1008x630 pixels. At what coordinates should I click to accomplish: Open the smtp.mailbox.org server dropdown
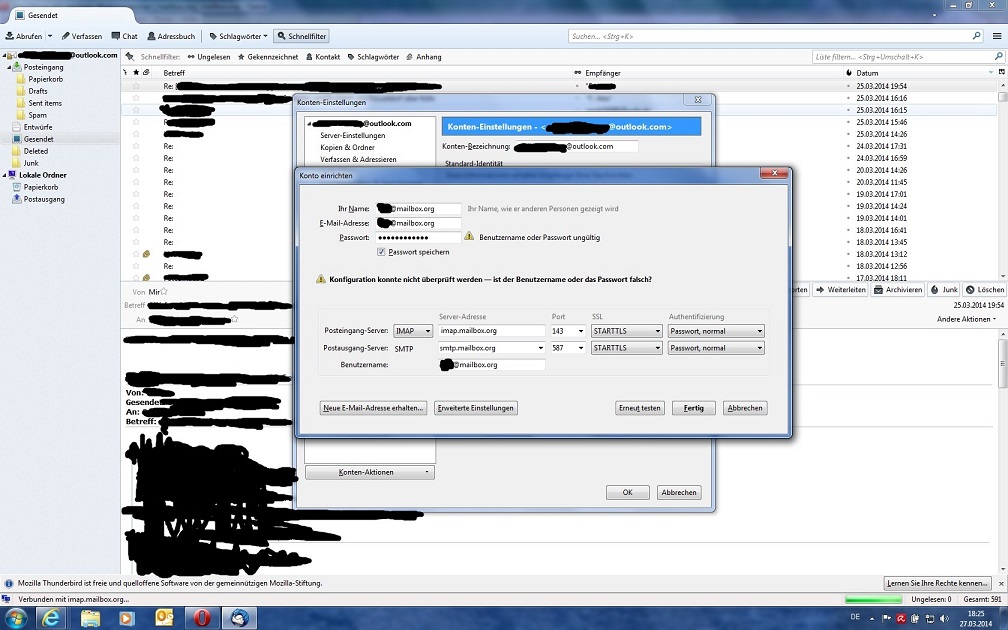click(540, 348)
